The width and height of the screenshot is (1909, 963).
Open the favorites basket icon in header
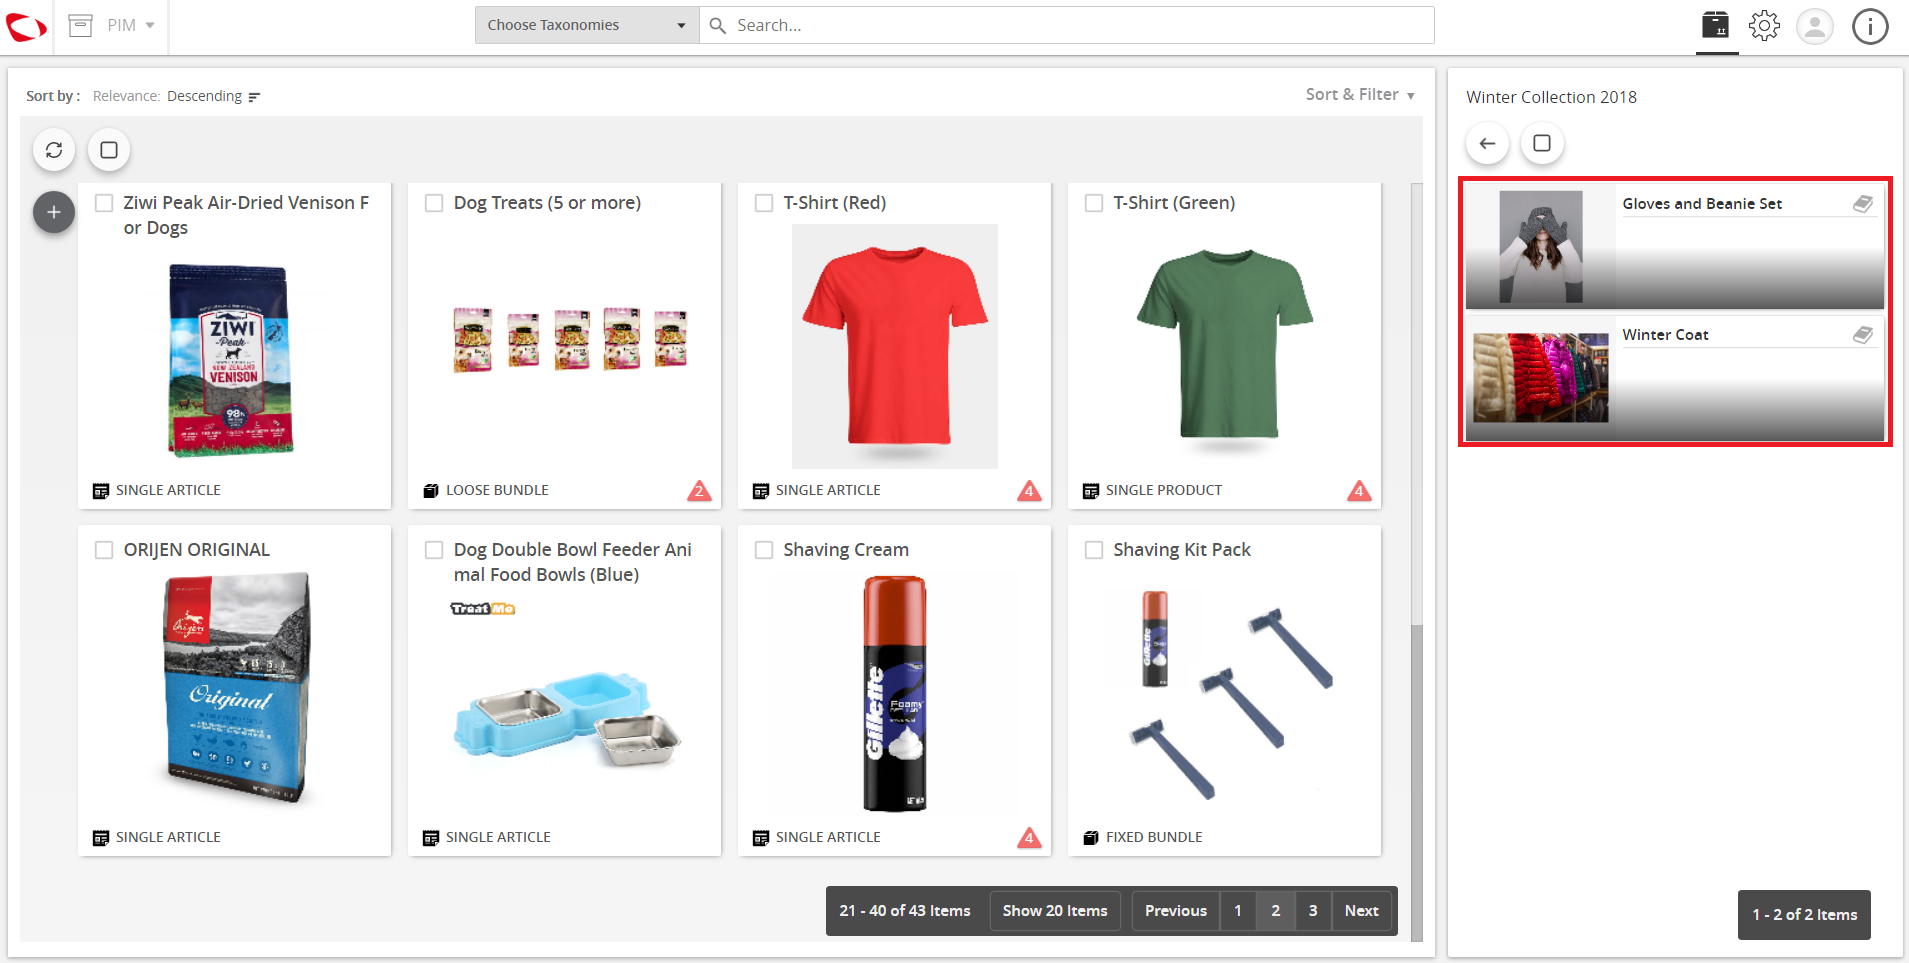coord(1716,25)
